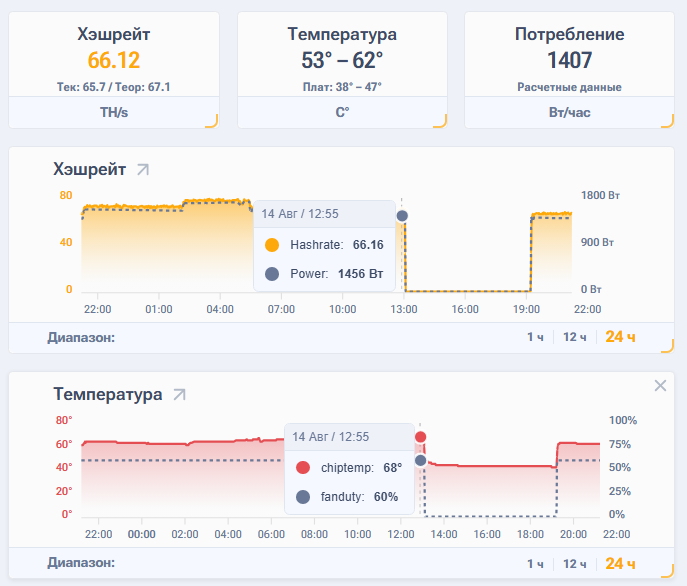The image size is (687, 586).
Task: Select 24 ч range in Температура chart
Action: [620, 563]
